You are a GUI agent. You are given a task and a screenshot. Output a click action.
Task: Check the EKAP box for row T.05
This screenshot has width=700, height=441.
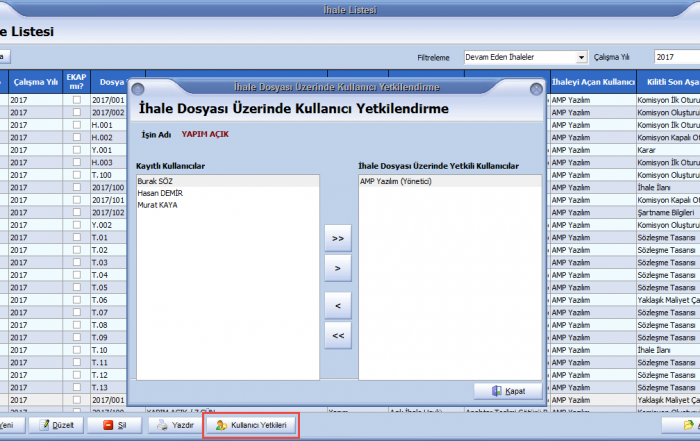76,287
